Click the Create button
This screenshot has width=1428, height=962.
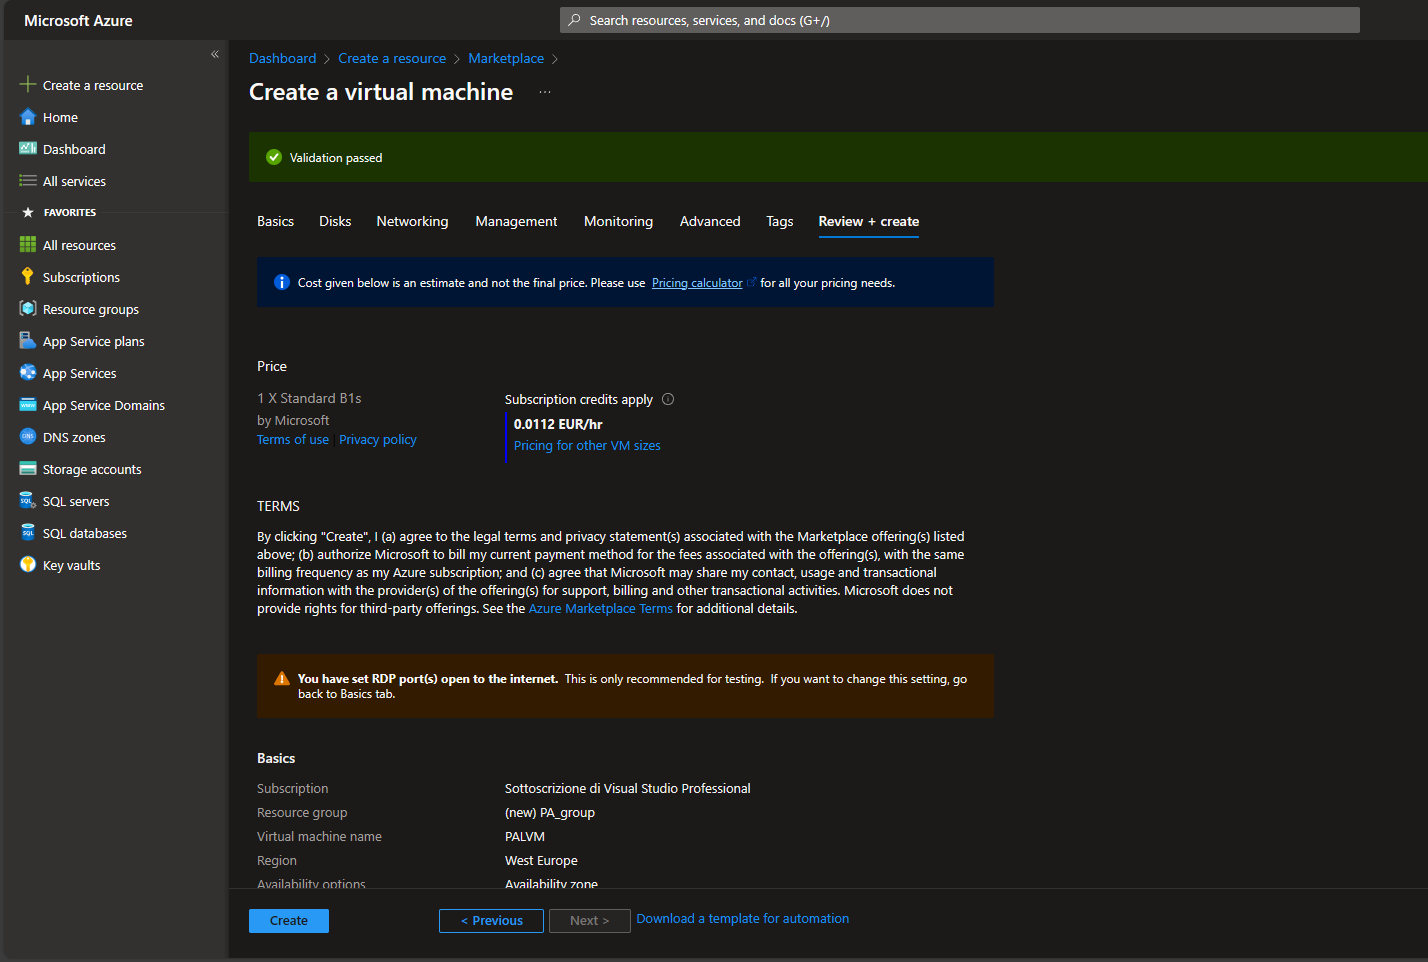pos(289,921)
